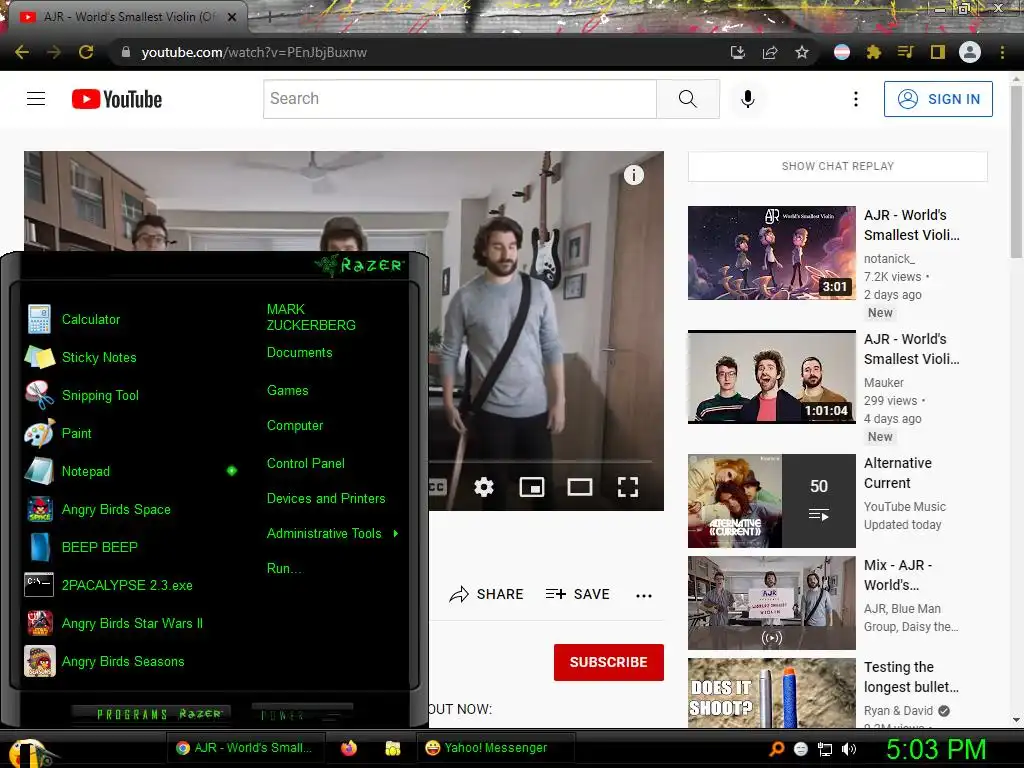Click the SIGN IN button

click(938, 99)
